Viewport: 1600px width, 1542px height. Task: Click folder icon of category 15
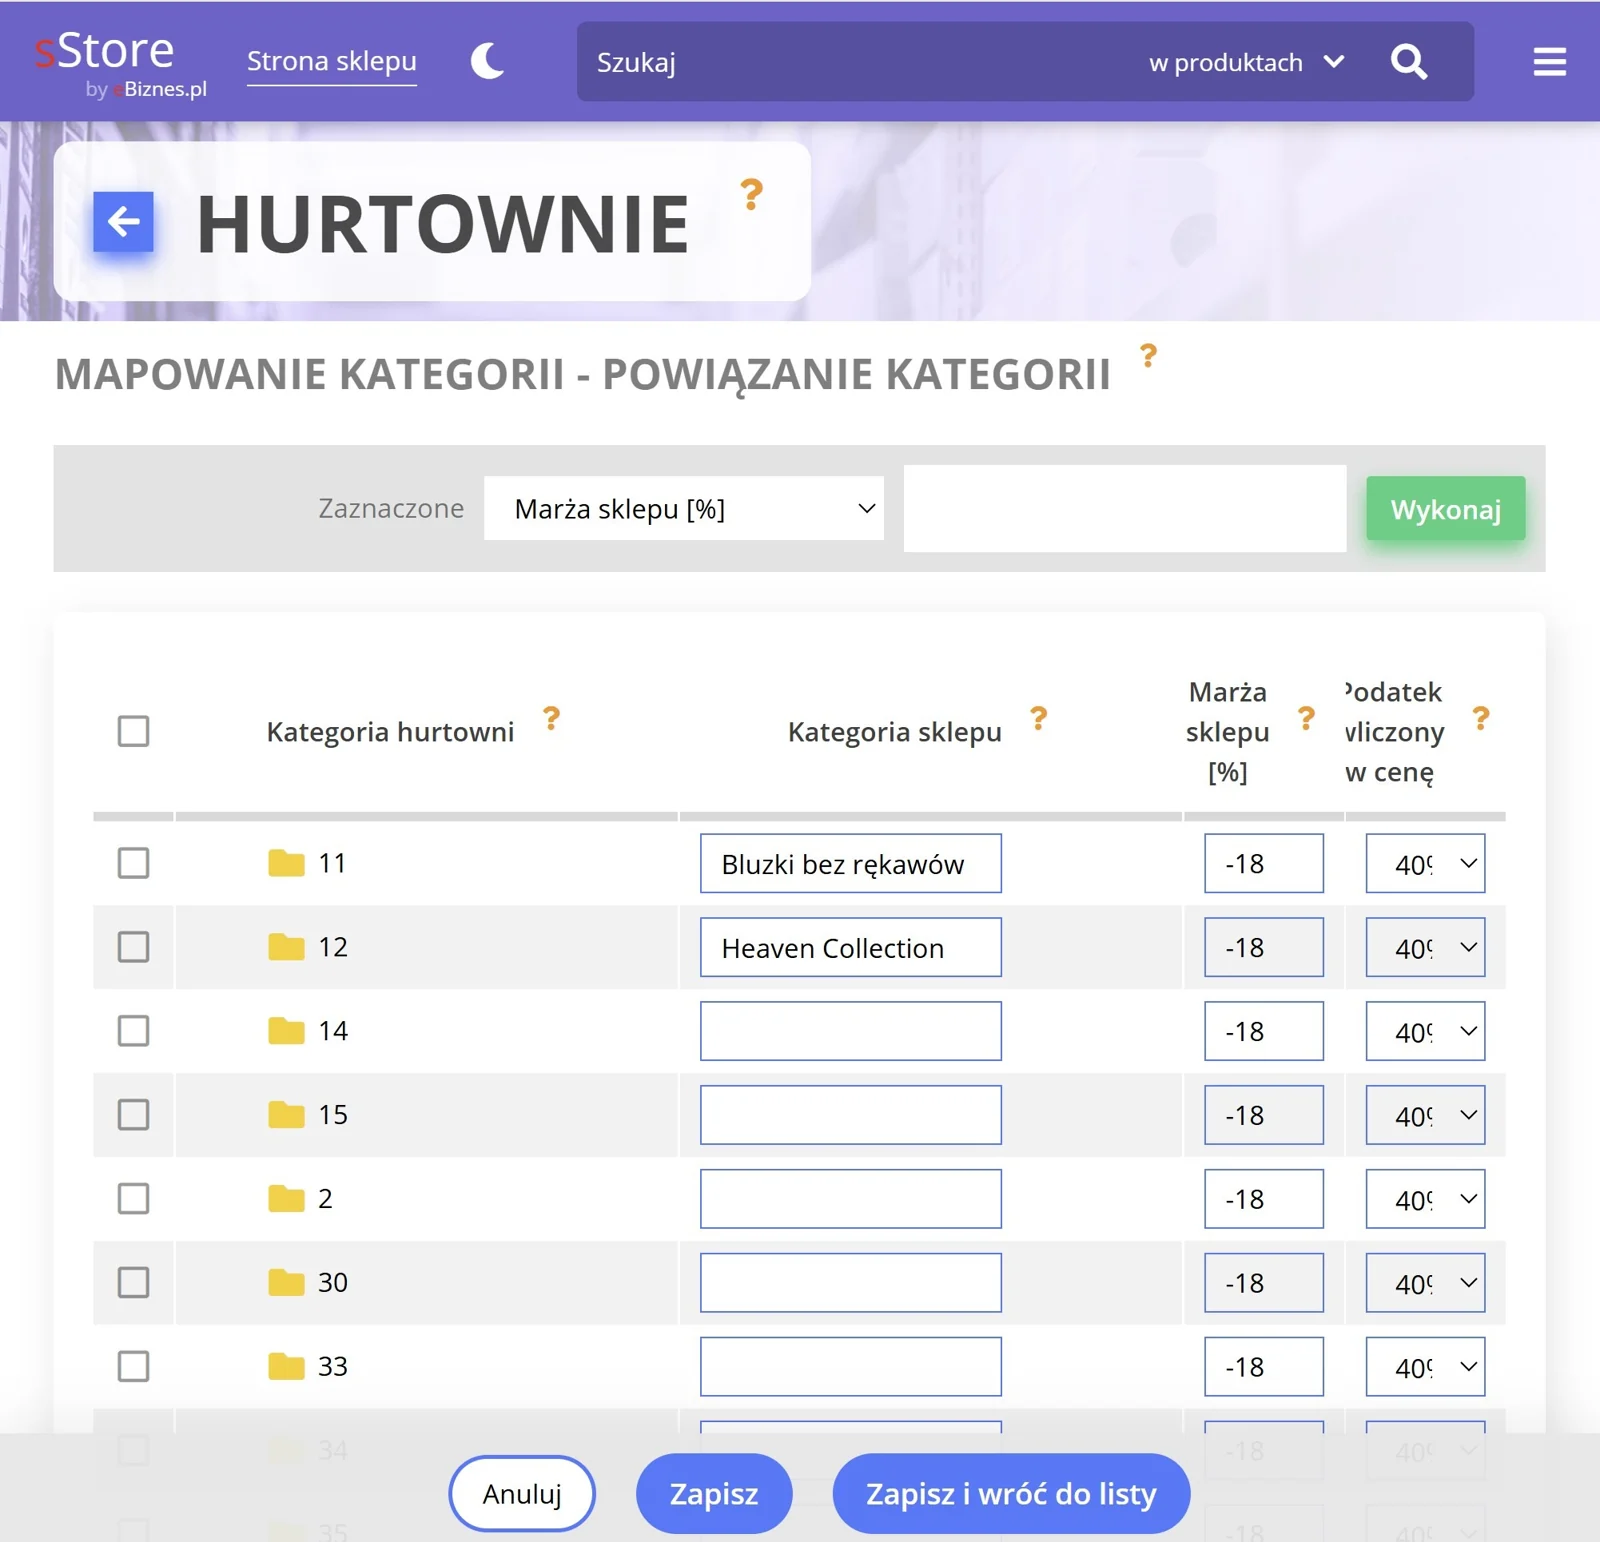pos(286,1115)
